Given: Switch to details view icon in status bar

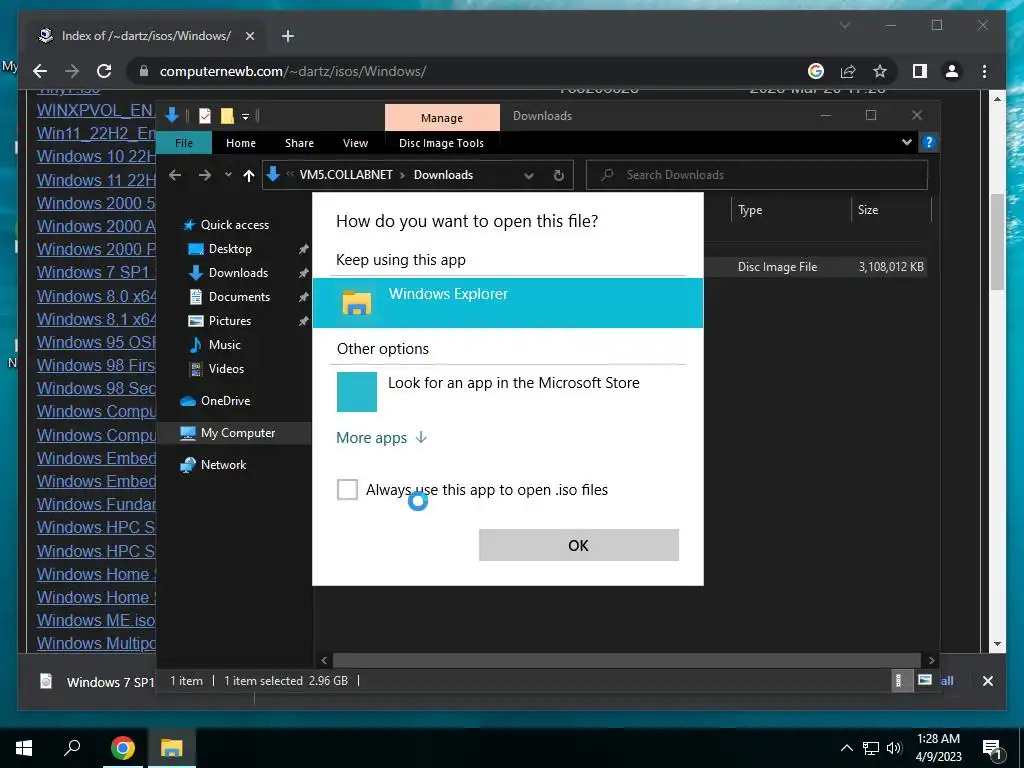Looking at the screenshot, I should point(899,680).
